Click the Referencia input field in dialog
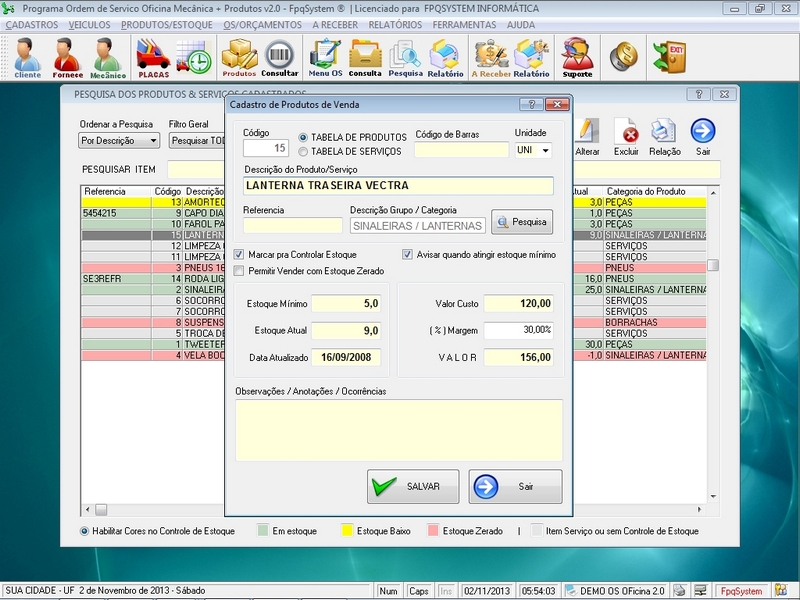Screen dimensions: 800x600 pos(292,226)
